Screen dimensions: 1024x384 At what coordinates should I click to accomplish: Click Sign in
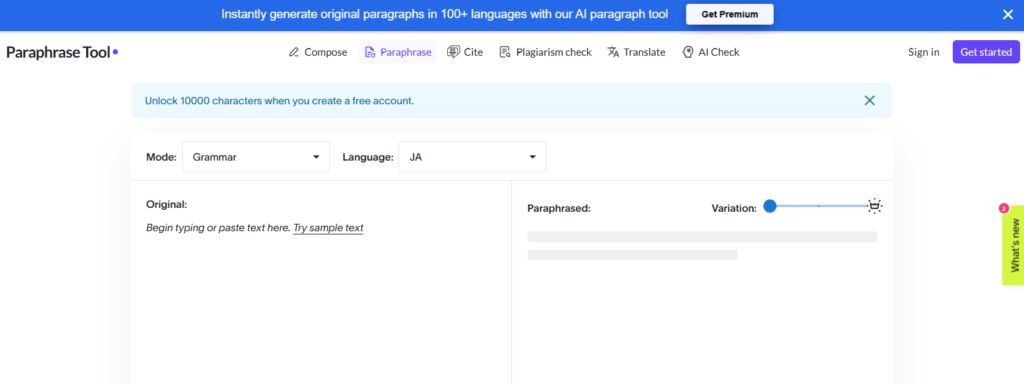coord(923,52)
